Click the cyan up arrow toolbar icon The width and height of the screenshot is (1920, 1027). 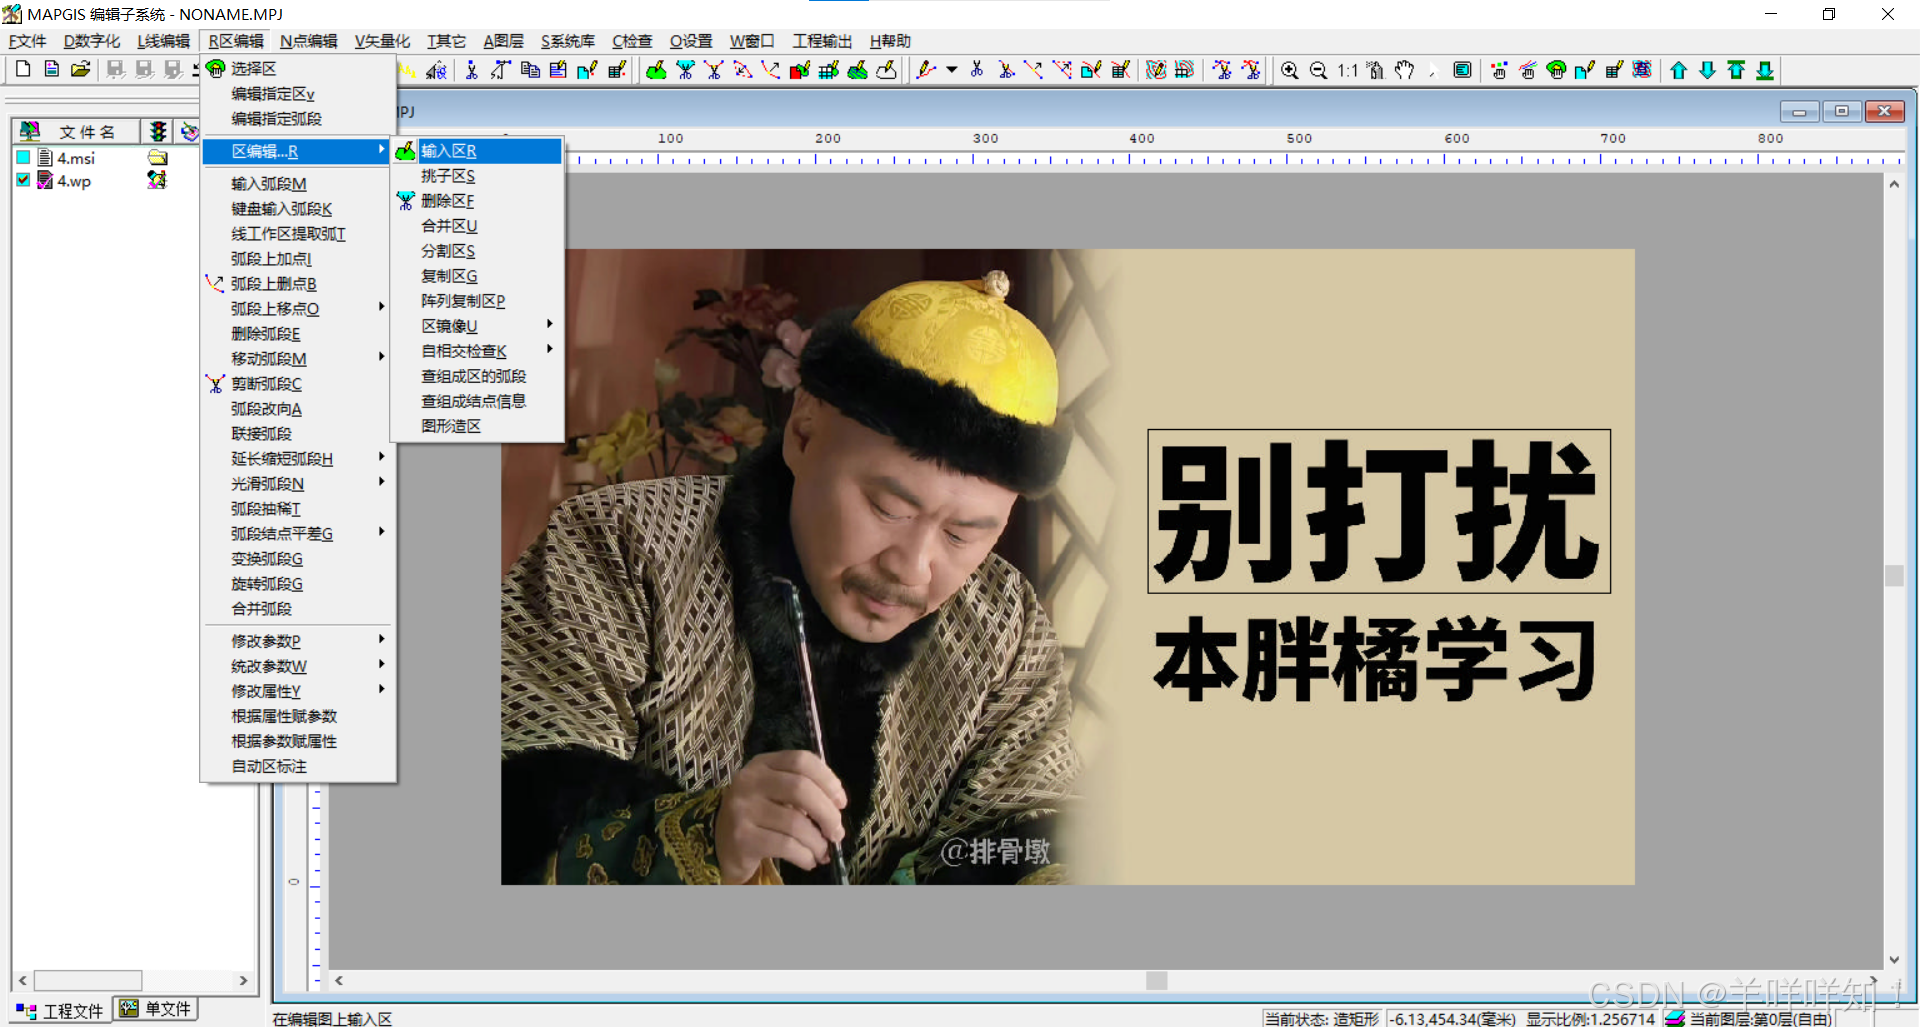click(1679, 70)
